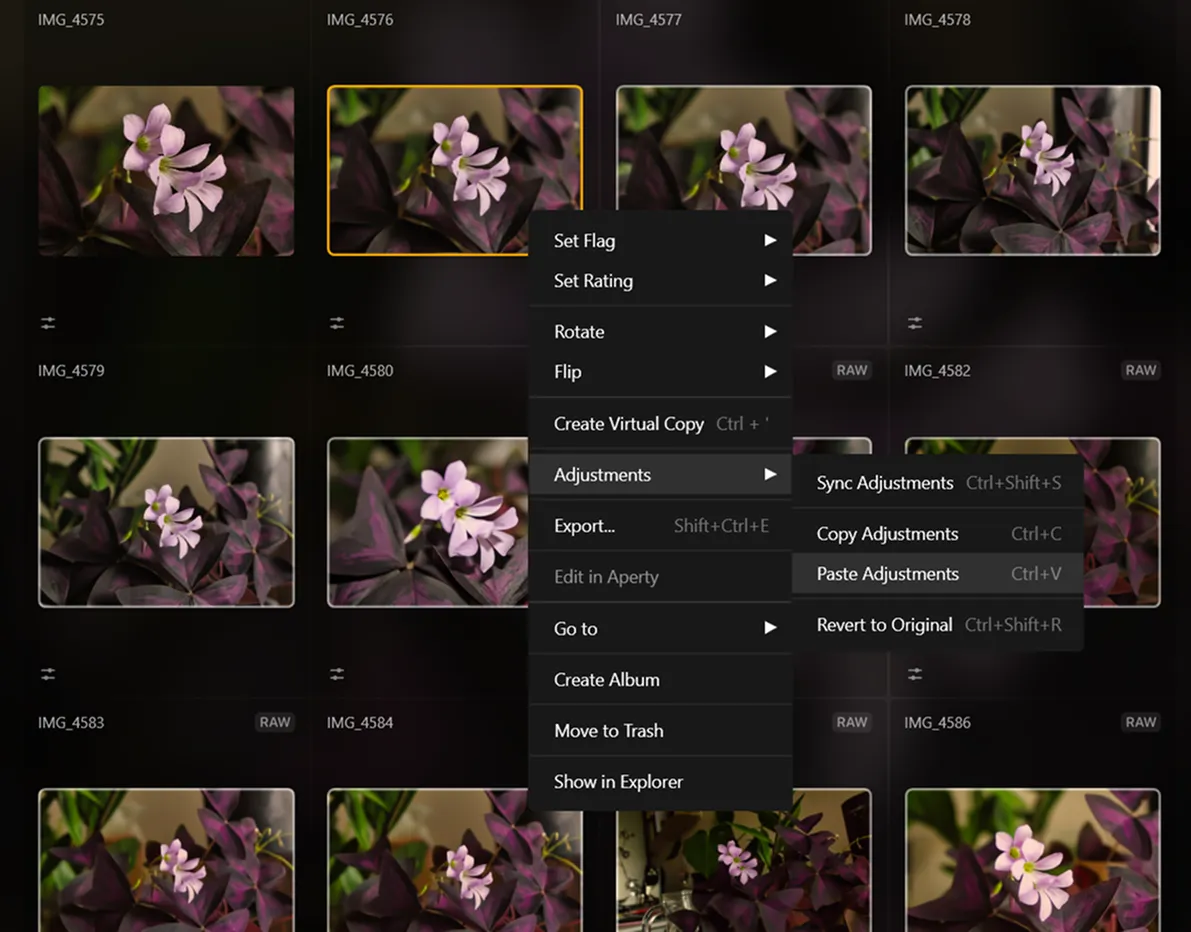Click RAW badge beside IMG_4583
This screenshot has height=932, width=1191.
pyautogui.click(x=274, y=722)
